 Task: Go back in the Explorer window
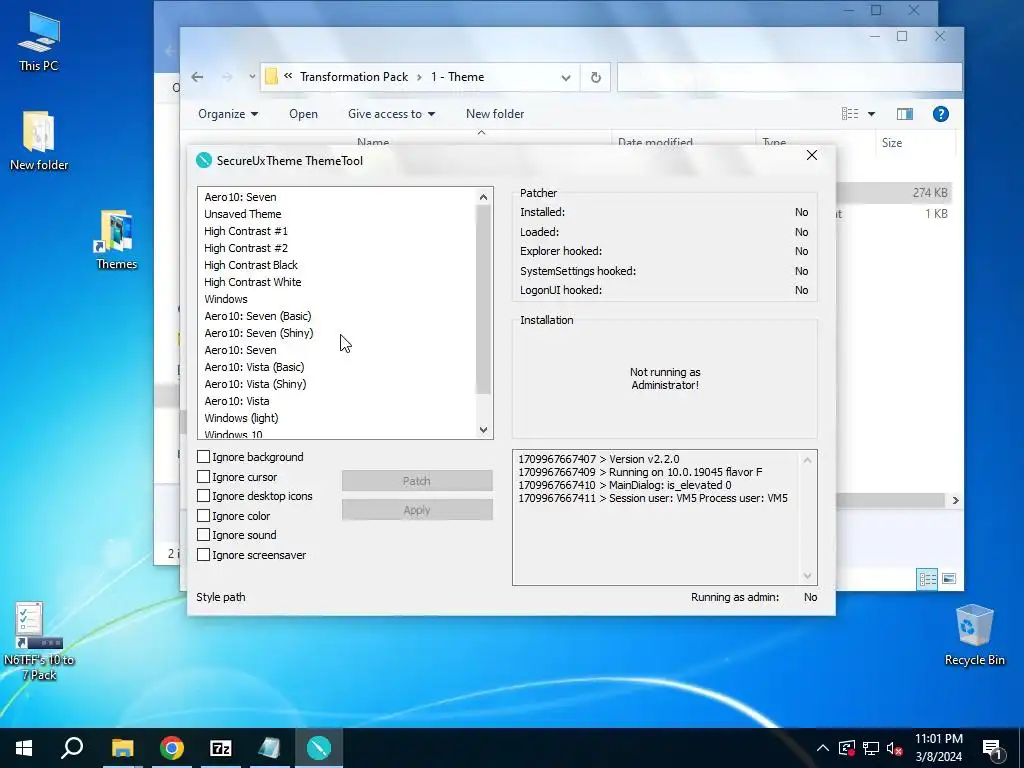click(197, 77)
